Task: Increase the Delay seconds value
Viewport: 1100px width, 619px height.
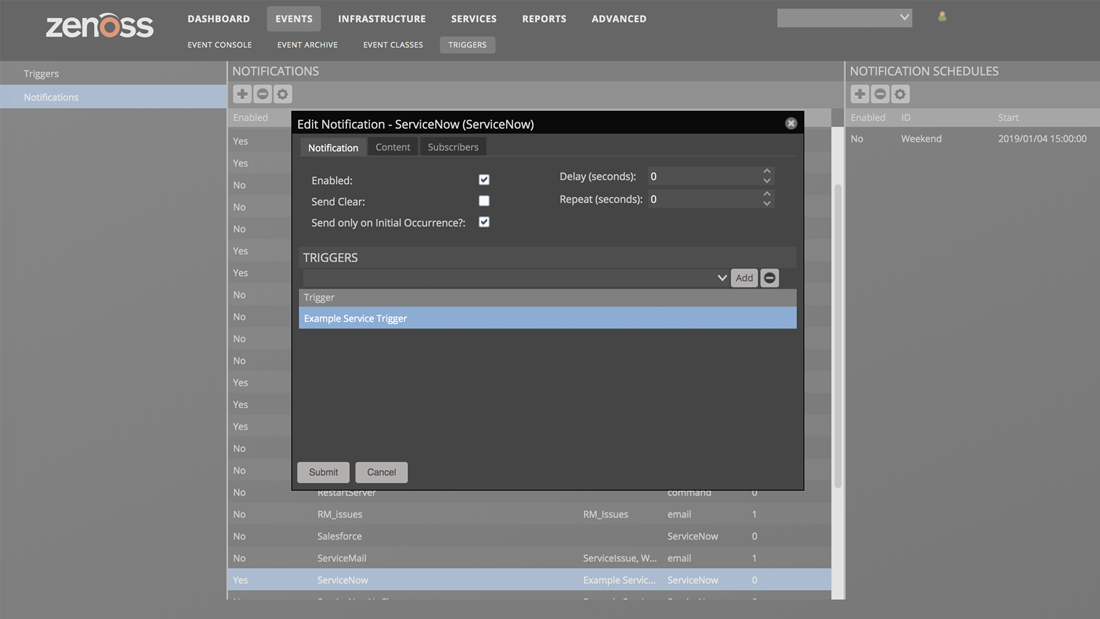Action: [767, 171]
